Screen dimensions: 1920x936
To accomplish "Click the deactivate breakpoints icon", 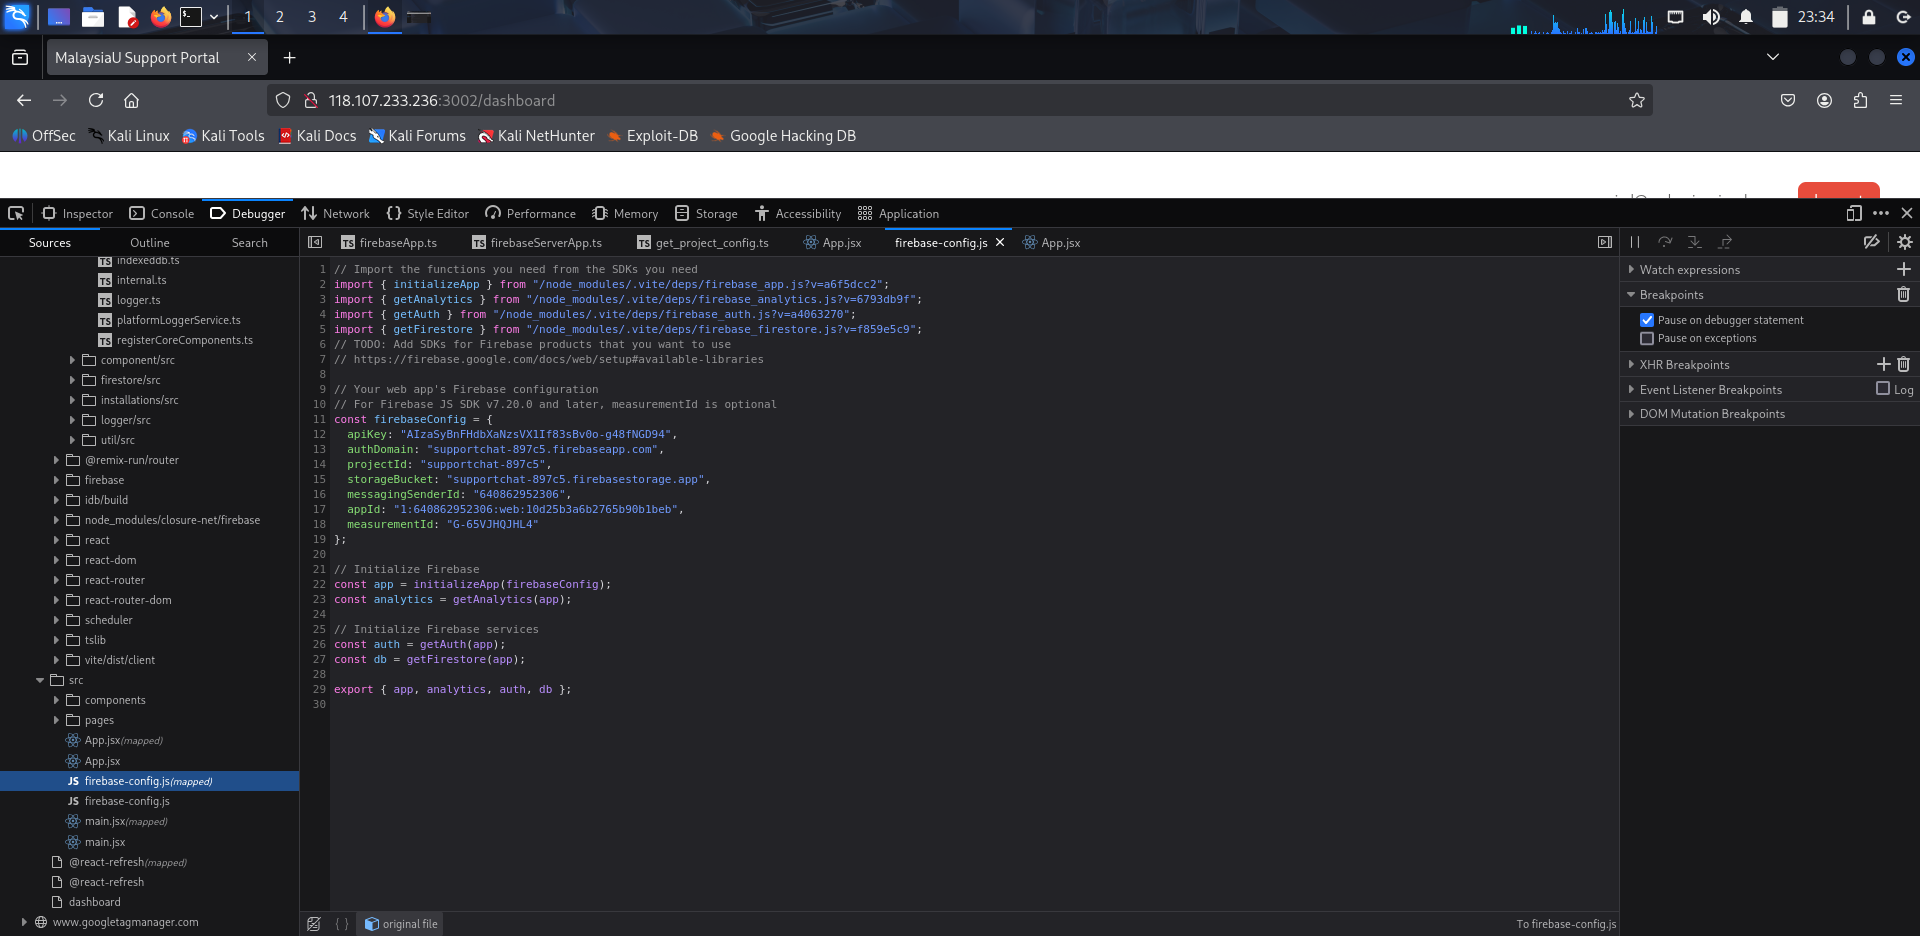I will tap(1871, 242).
